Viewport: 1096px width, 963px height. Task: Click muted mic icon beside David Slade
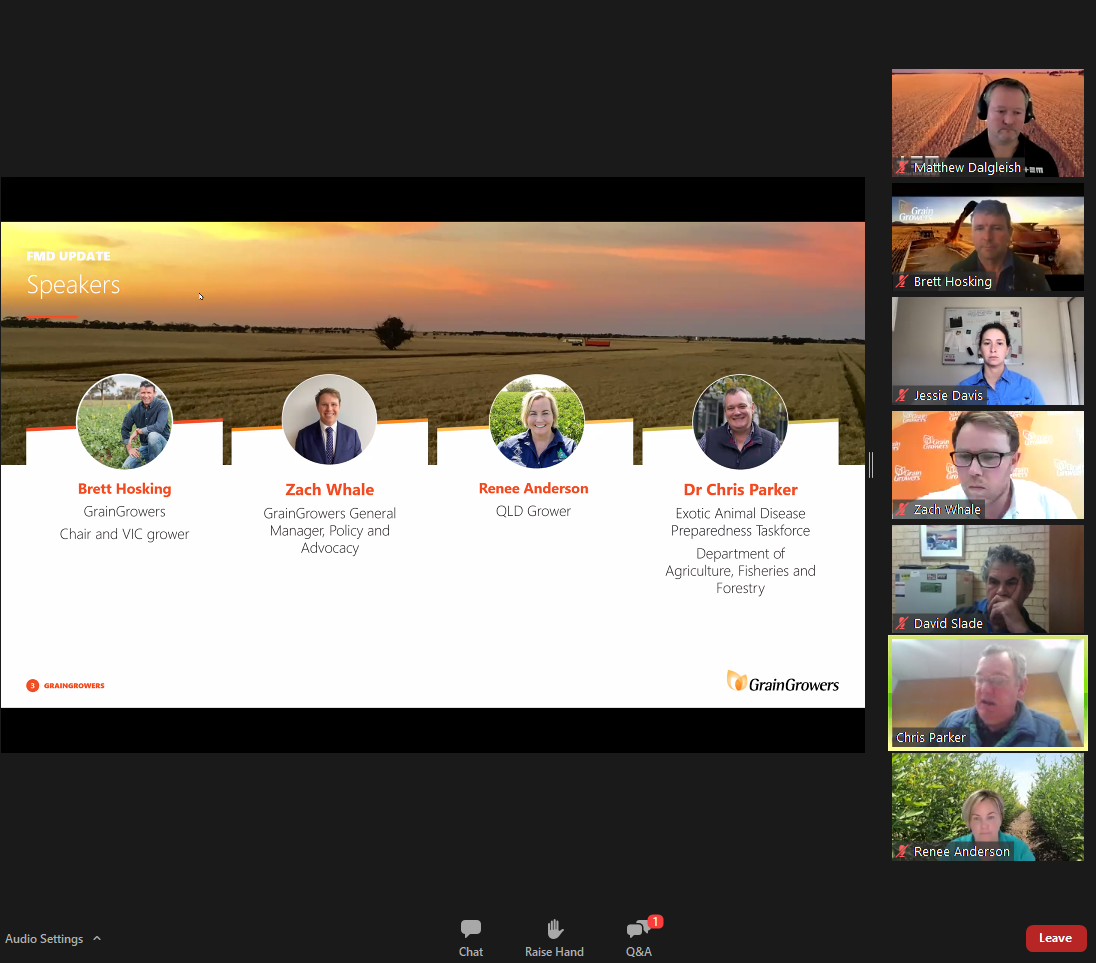(x=902, y=623)
